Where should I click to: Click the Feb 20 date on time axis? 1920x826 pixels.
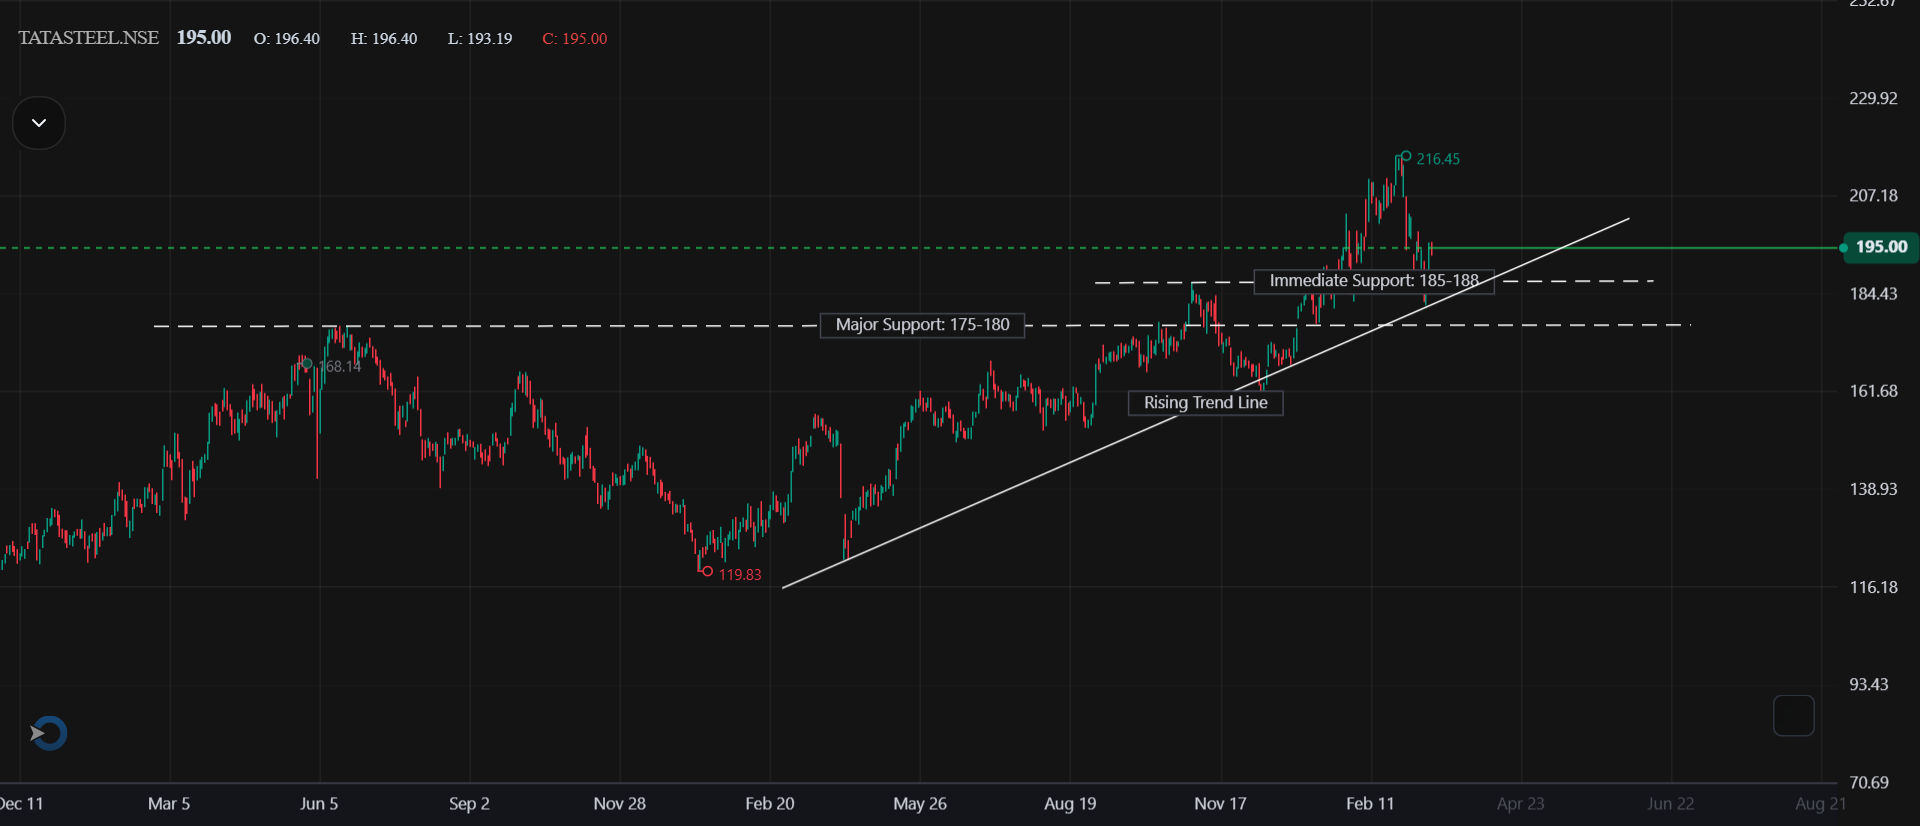tap(770, 804)
